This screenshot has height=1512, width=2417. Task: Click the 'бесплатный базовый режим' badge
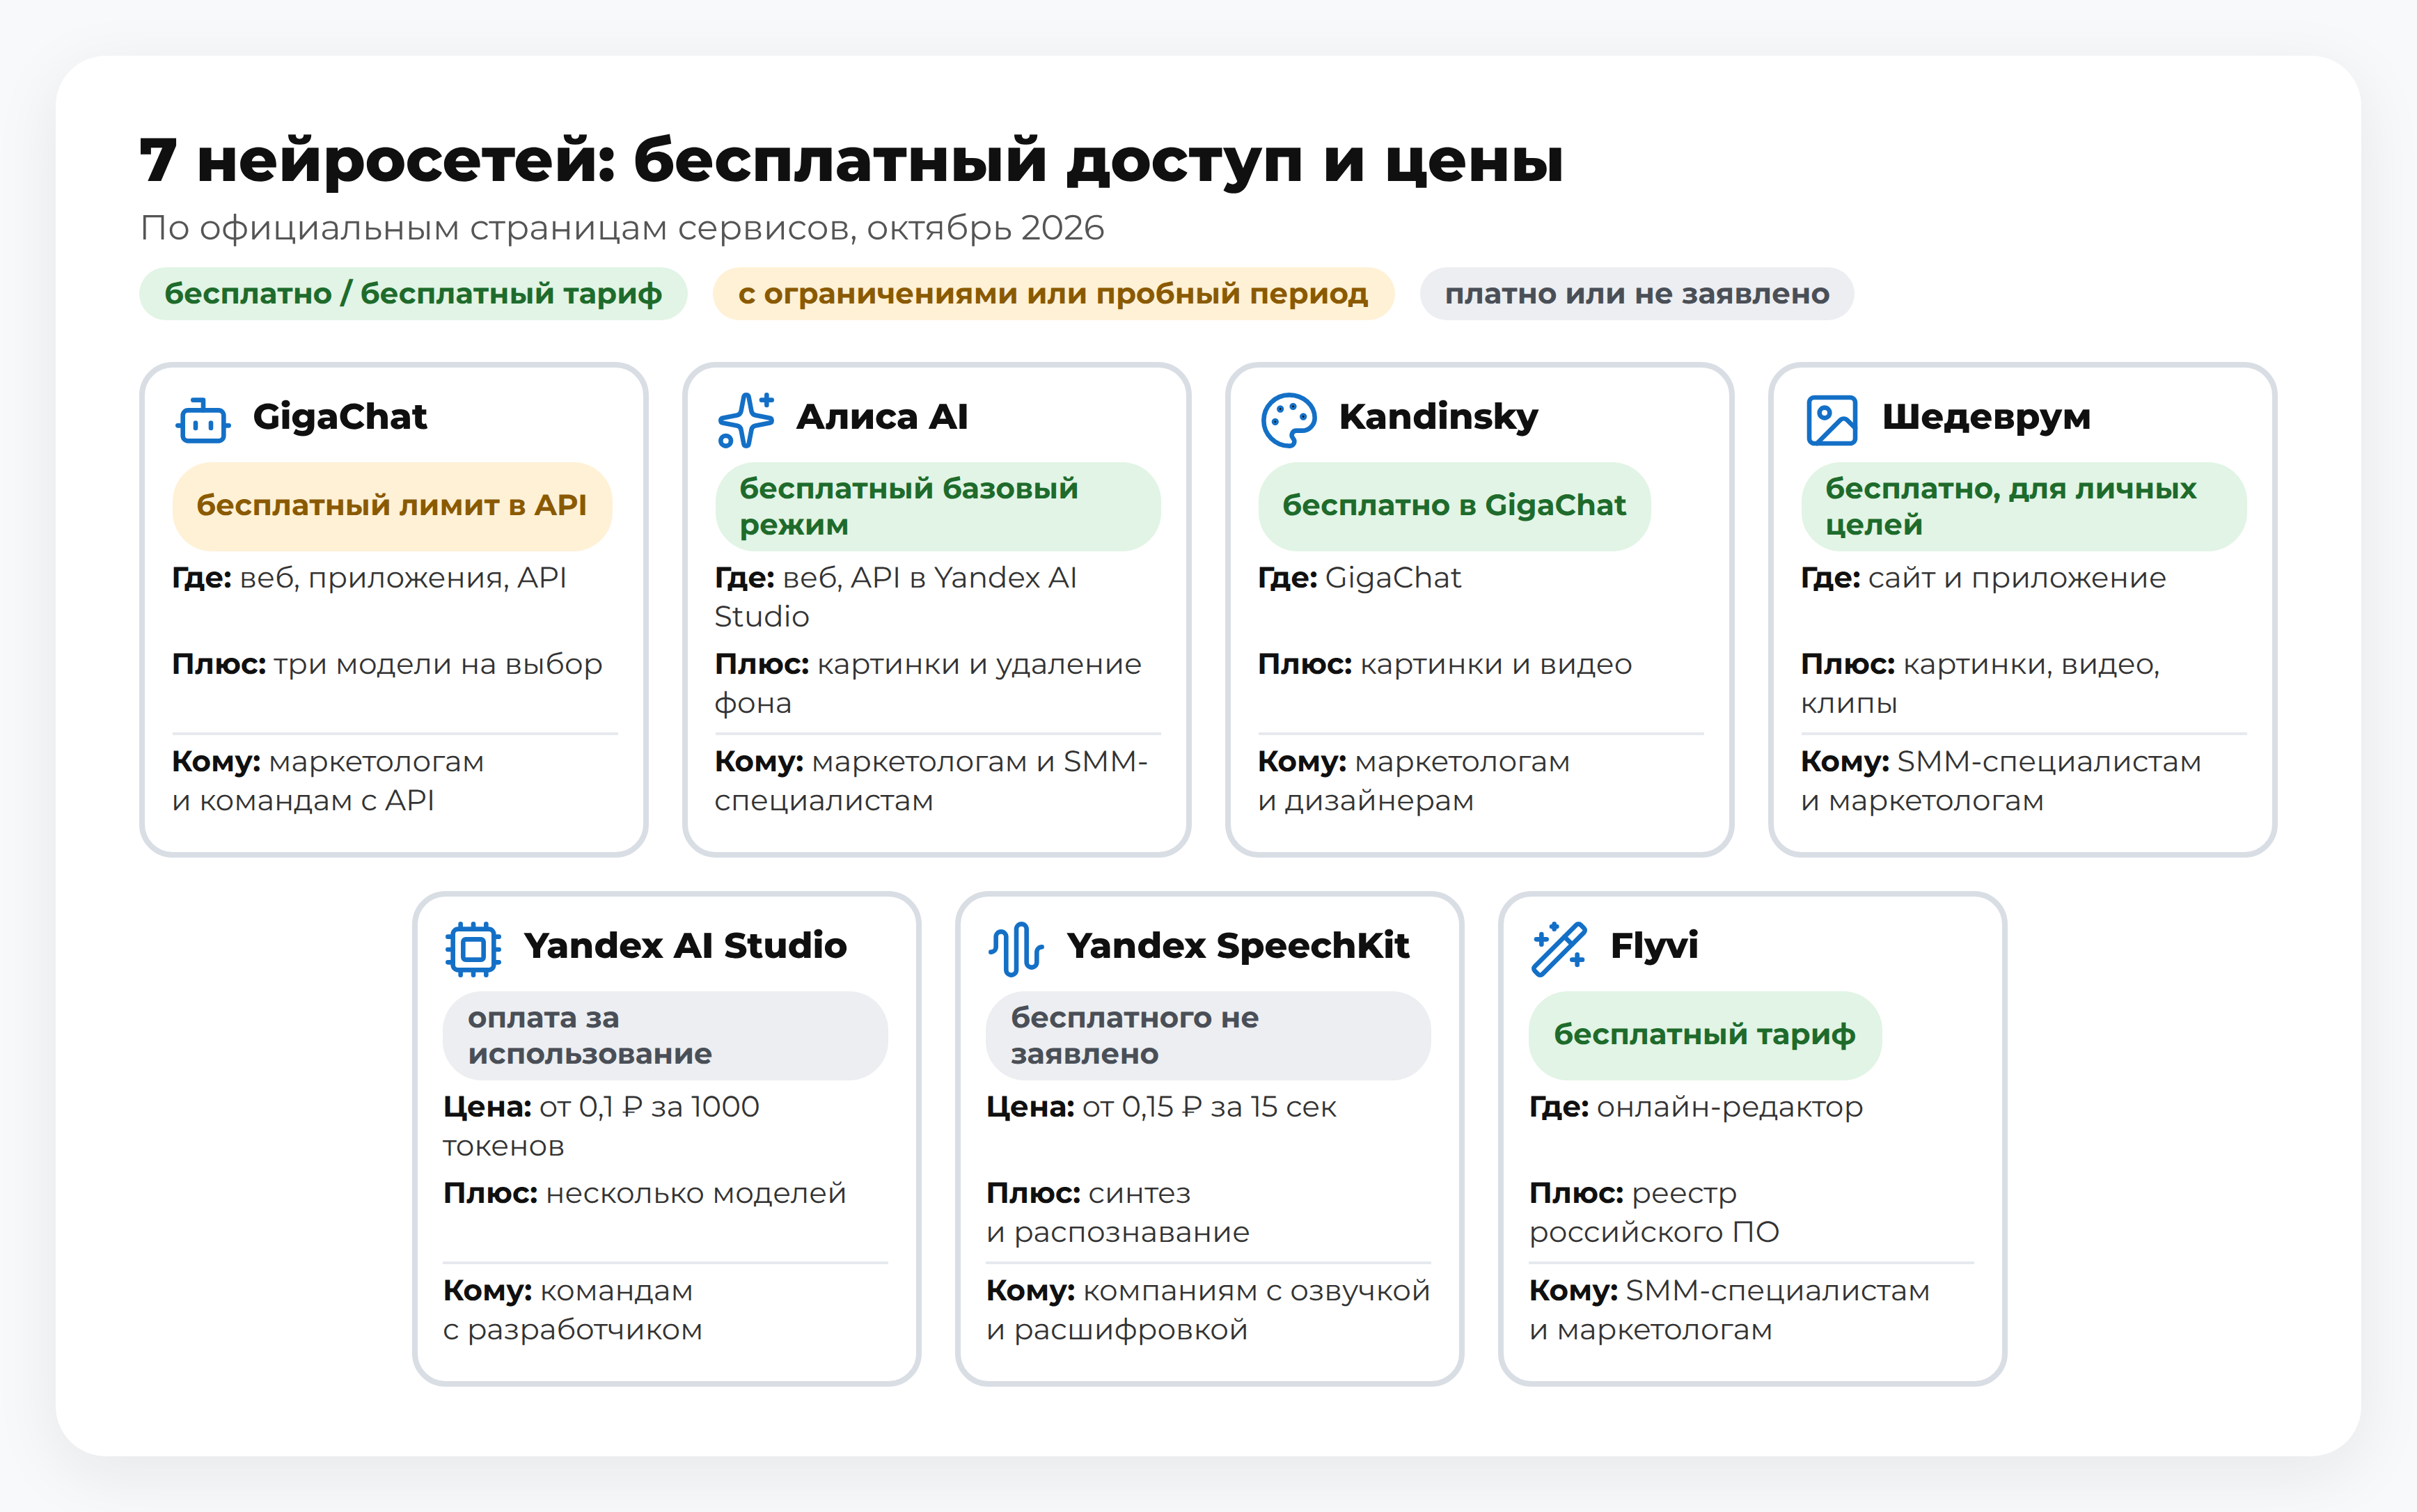(x=938, y=506)
